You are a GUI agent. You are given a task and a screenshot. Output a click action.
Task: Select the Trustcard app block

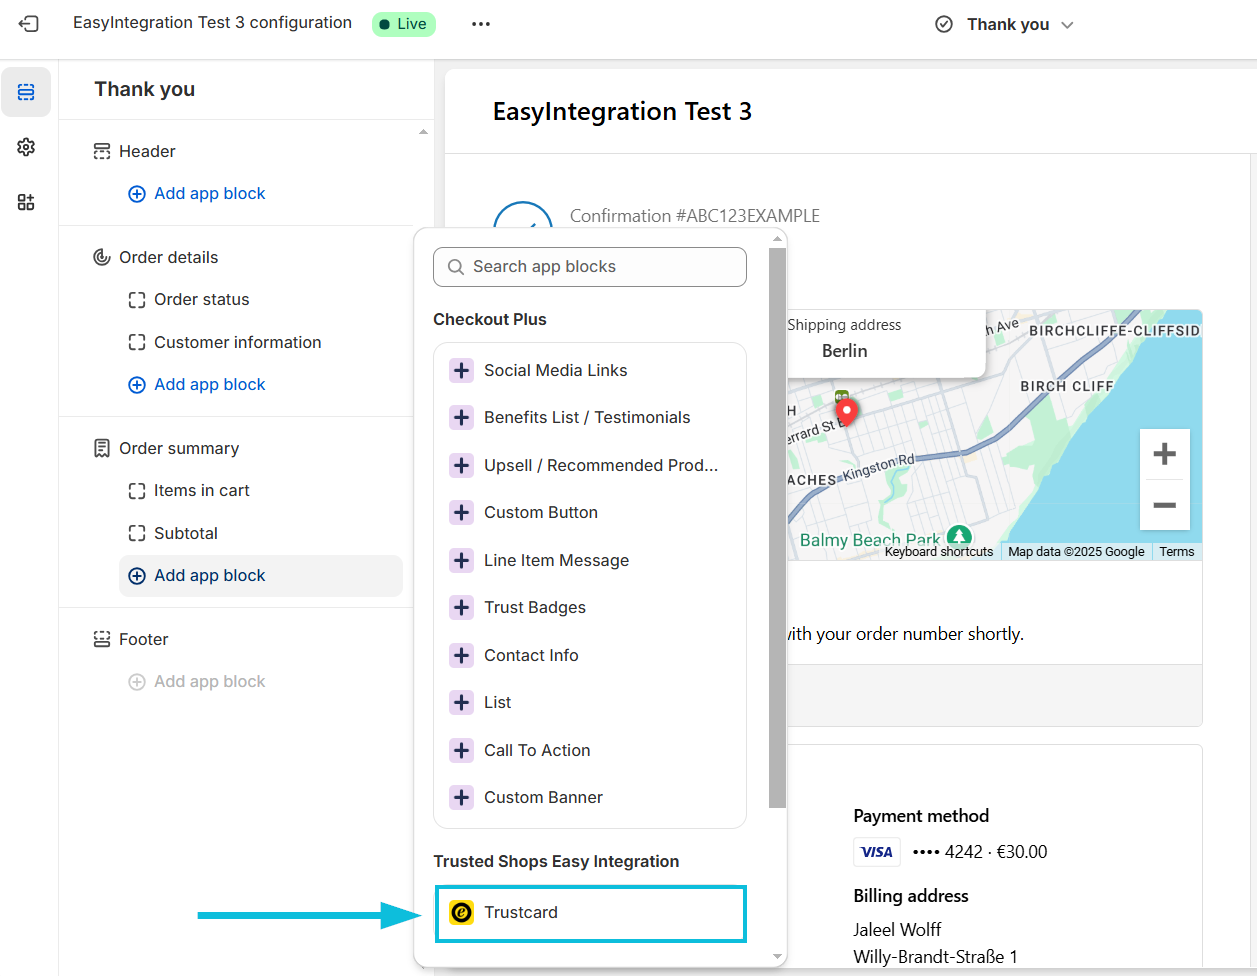pos(590,913)
